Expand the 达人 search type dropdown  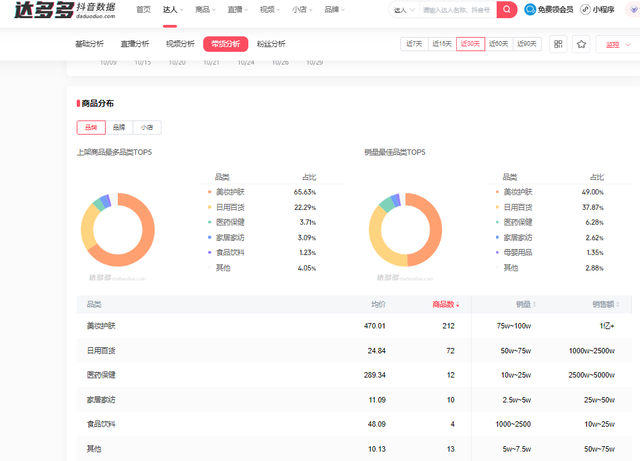point(403,9)
